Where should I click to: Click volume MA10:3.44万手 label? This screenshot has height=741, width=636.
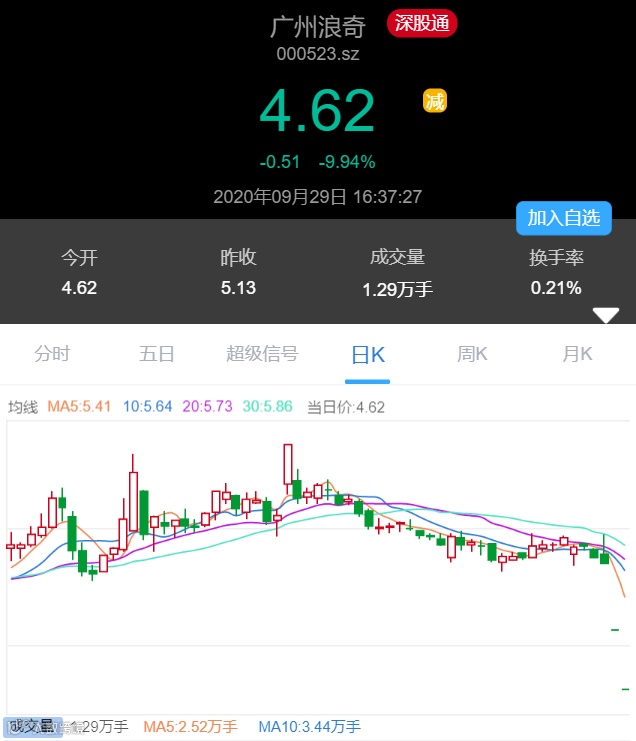click(x=309, y=726)
